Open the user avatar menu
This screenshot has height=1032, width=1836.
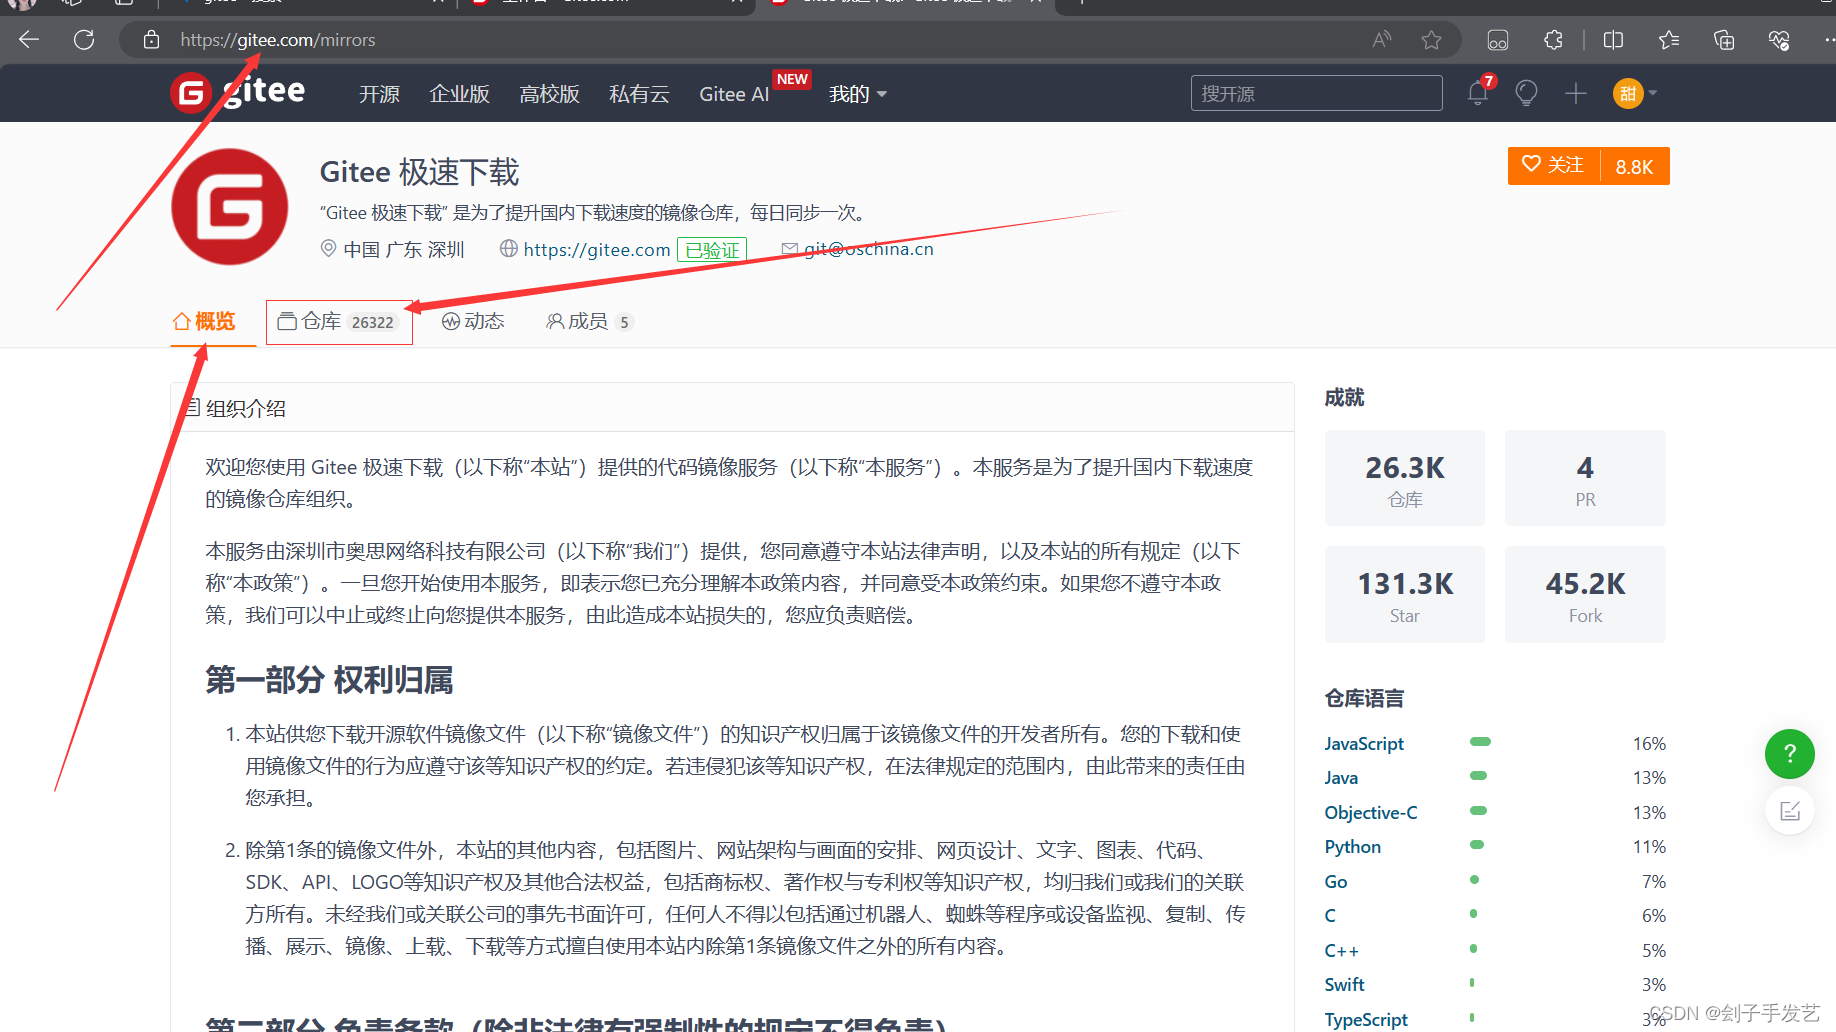click(x=1634, y=93)
